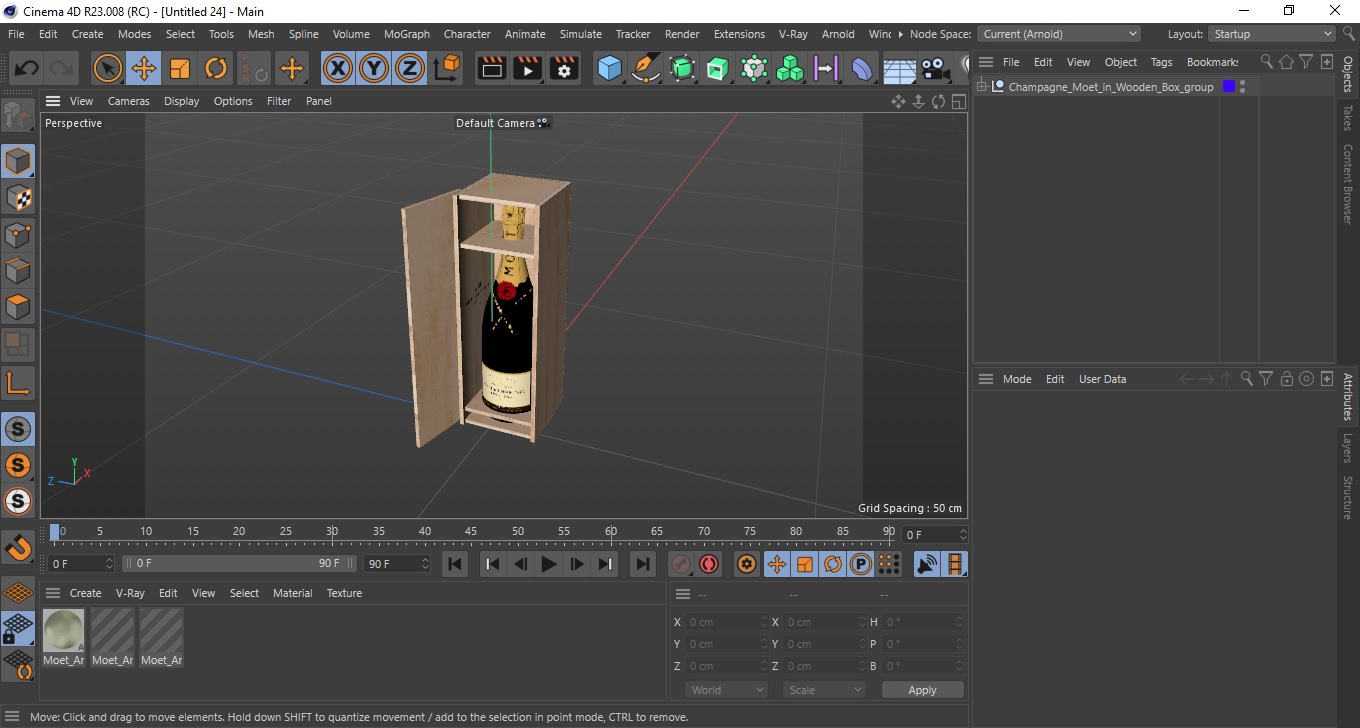Image resolution: width=1360 pixels, height=728 pixels.
Task: Play the animation forwards
Action: click(x=548, y=564)
